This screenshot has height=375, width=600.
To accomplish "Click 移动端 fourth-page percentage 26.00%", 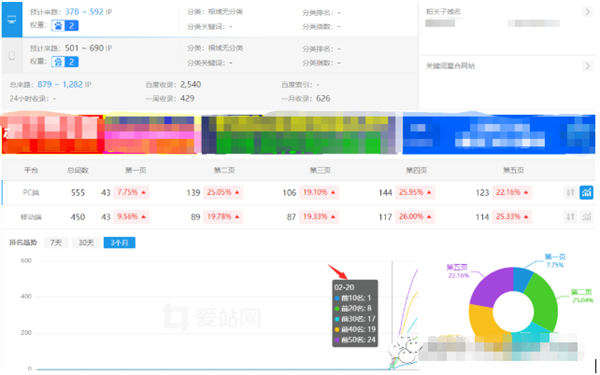I will 415,217.
